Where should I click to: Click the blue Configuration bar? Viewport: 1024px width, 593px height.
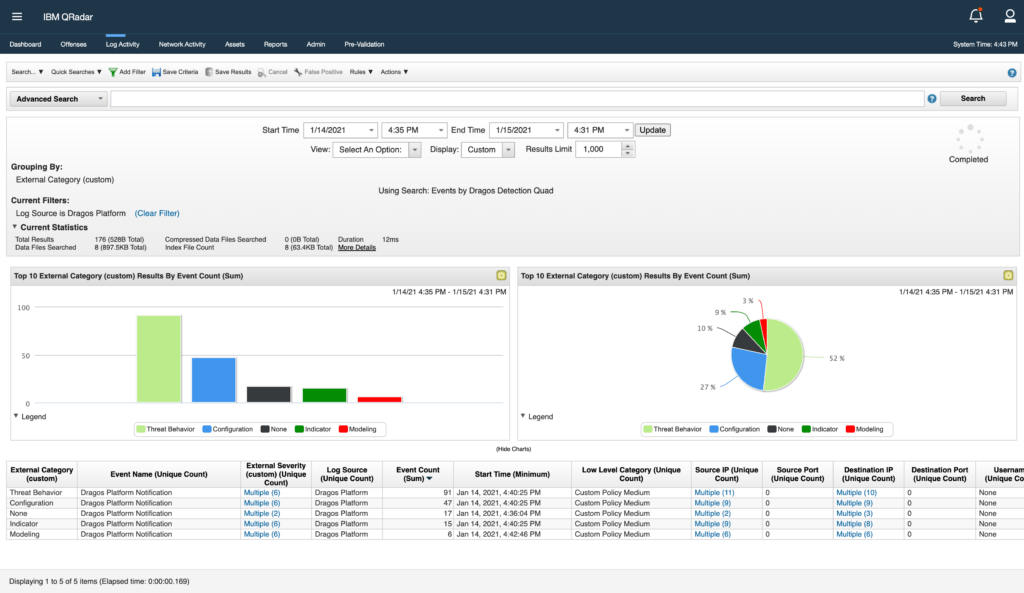(x=214, y=380)
